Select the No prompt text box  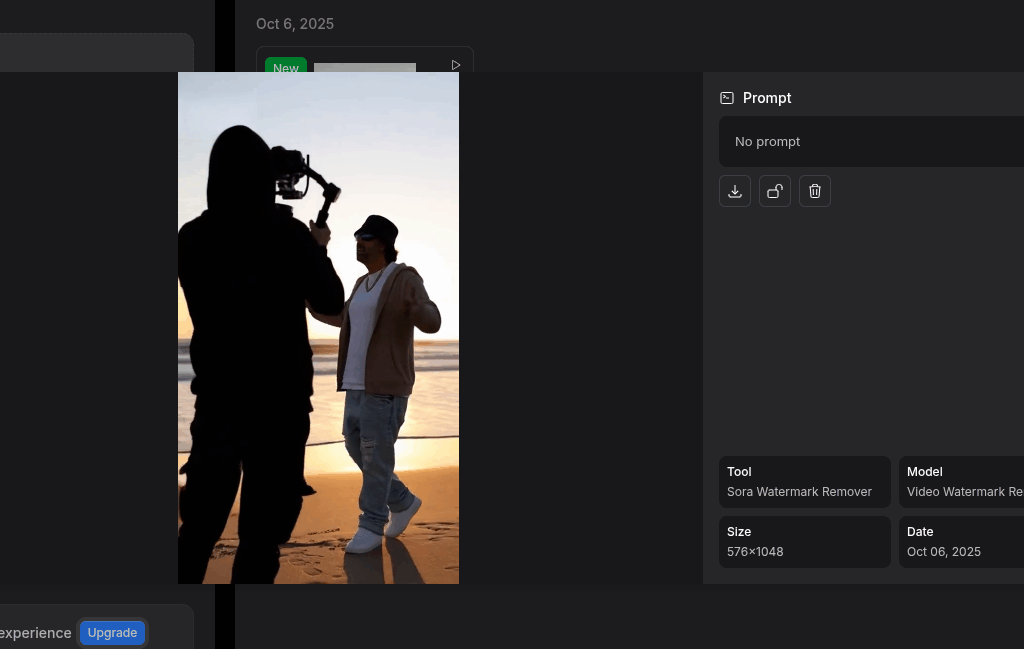[x=870, y=142]
